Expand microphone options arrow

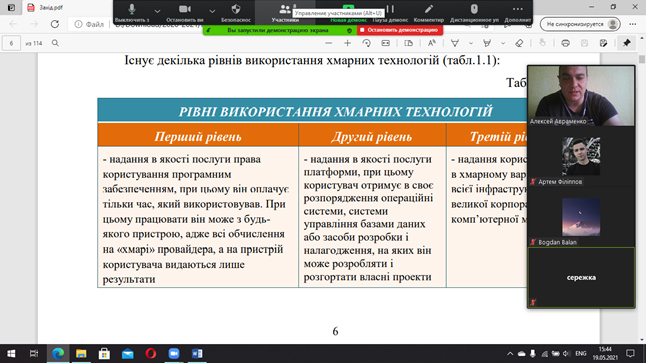pos(157,11)
